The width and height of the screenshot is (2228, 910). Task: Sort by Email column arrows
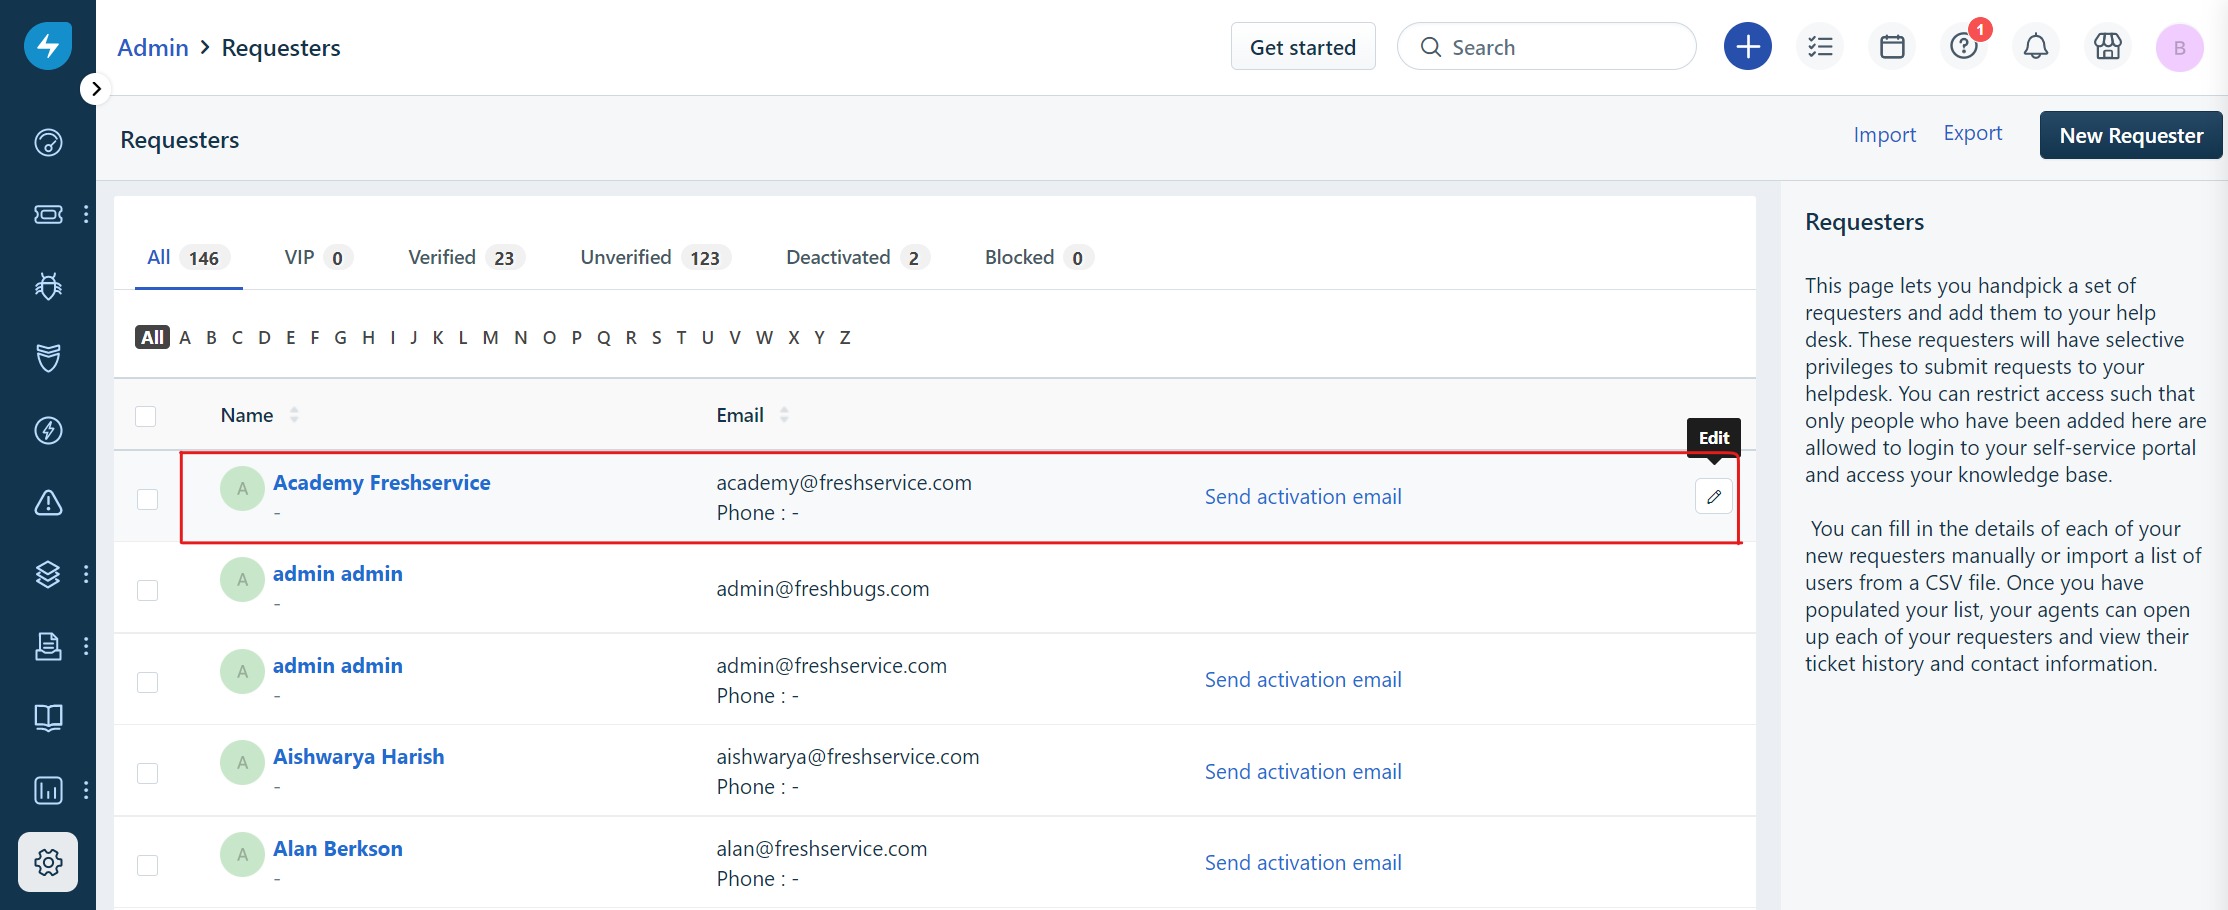click(x=784, y=415)
